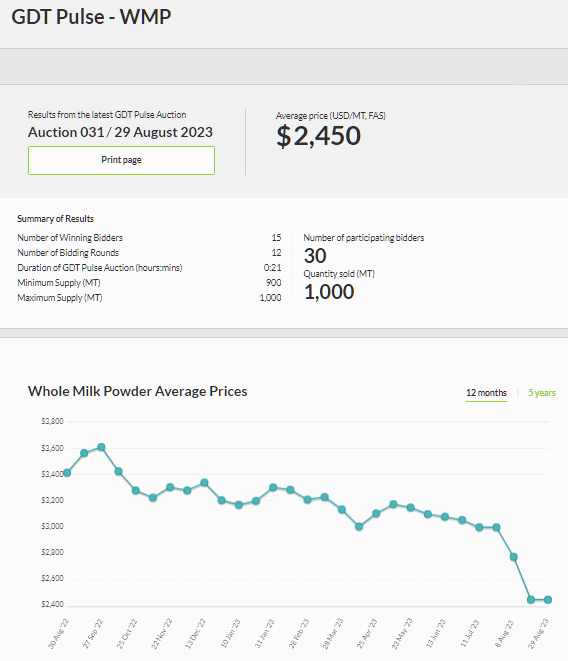The height and width of the screenshot is (661, 568).
Task: Click the Summary of Results heading
Action: 55,219
